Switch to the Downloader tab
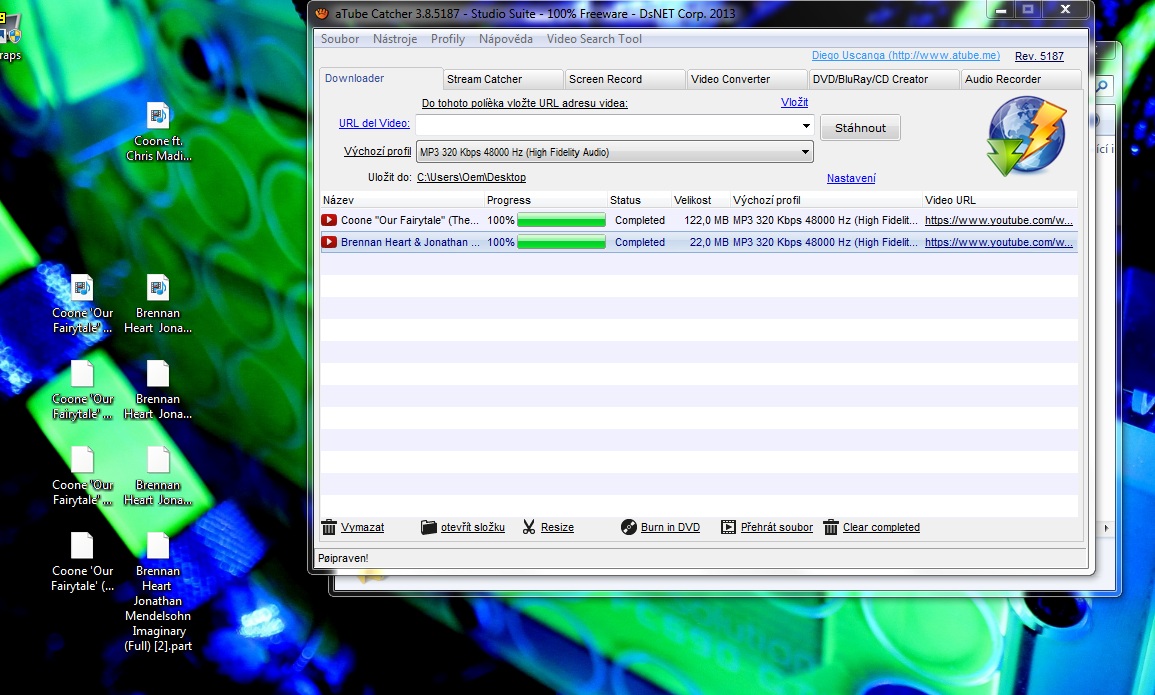The height and width of the screenshot is (695, 1155). [x=381, y=78]
